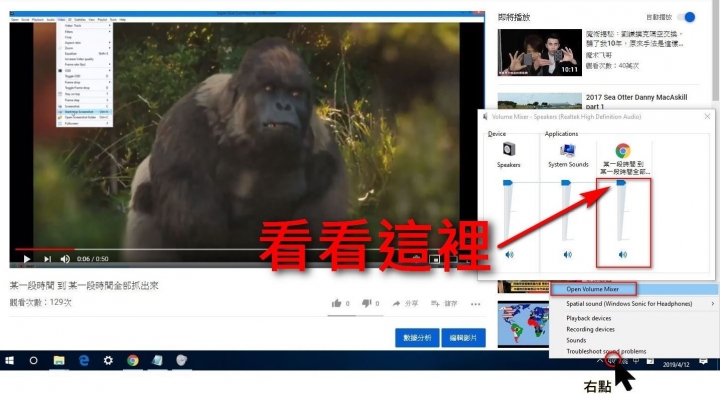Adjust the Speakers volume slider handle
This screenshot has height=394, width=720.
508,183
